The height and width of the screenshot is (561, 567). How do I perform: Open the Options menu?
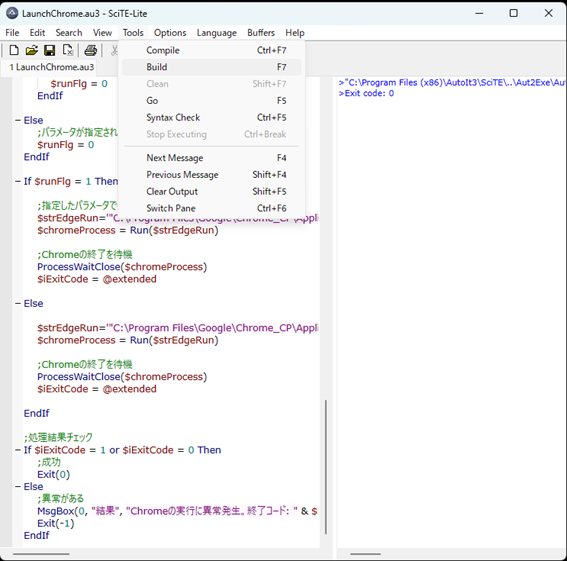(x=170, y=33)
